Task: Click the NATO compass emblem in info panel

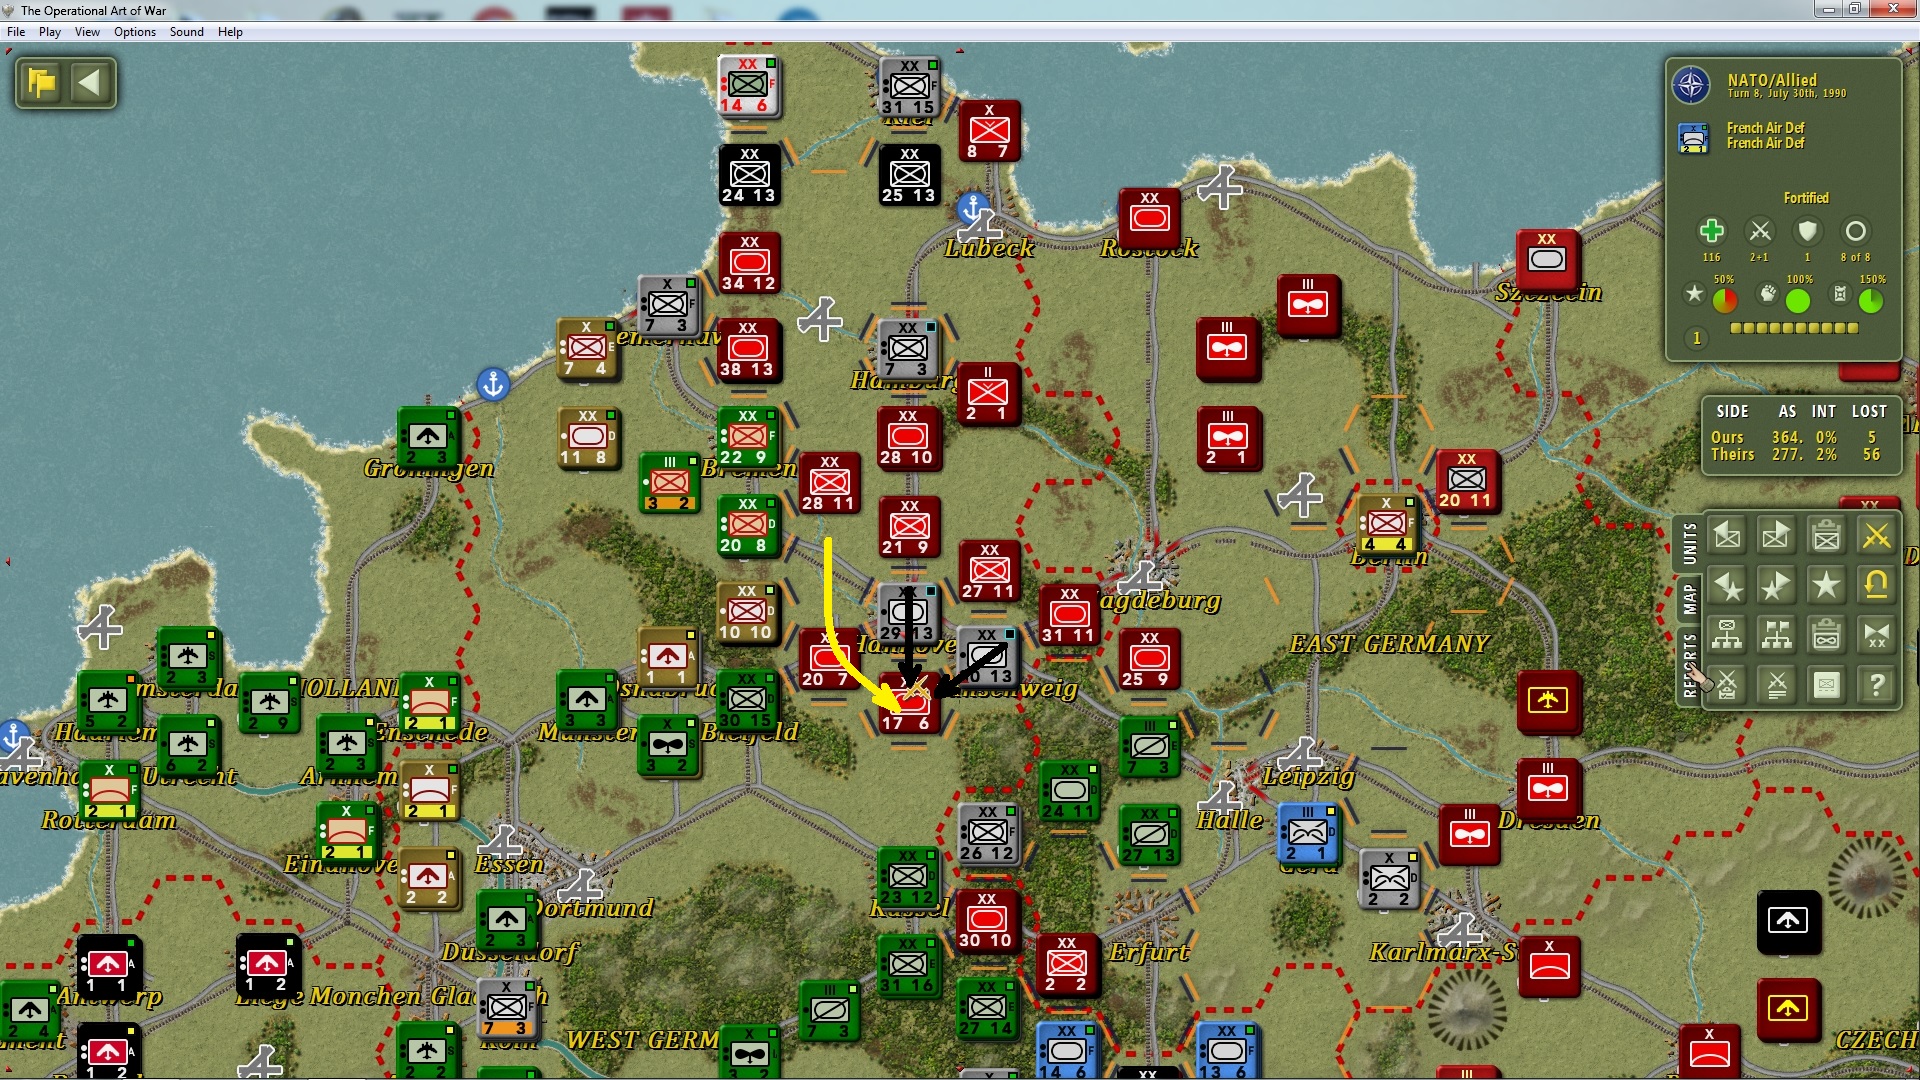Action: pos(1691,86)
